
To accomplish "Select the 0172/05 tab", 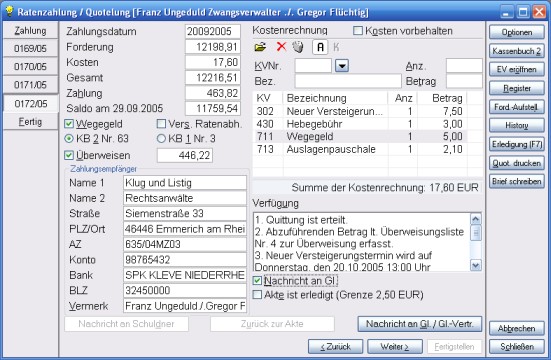I will [30, 104].
